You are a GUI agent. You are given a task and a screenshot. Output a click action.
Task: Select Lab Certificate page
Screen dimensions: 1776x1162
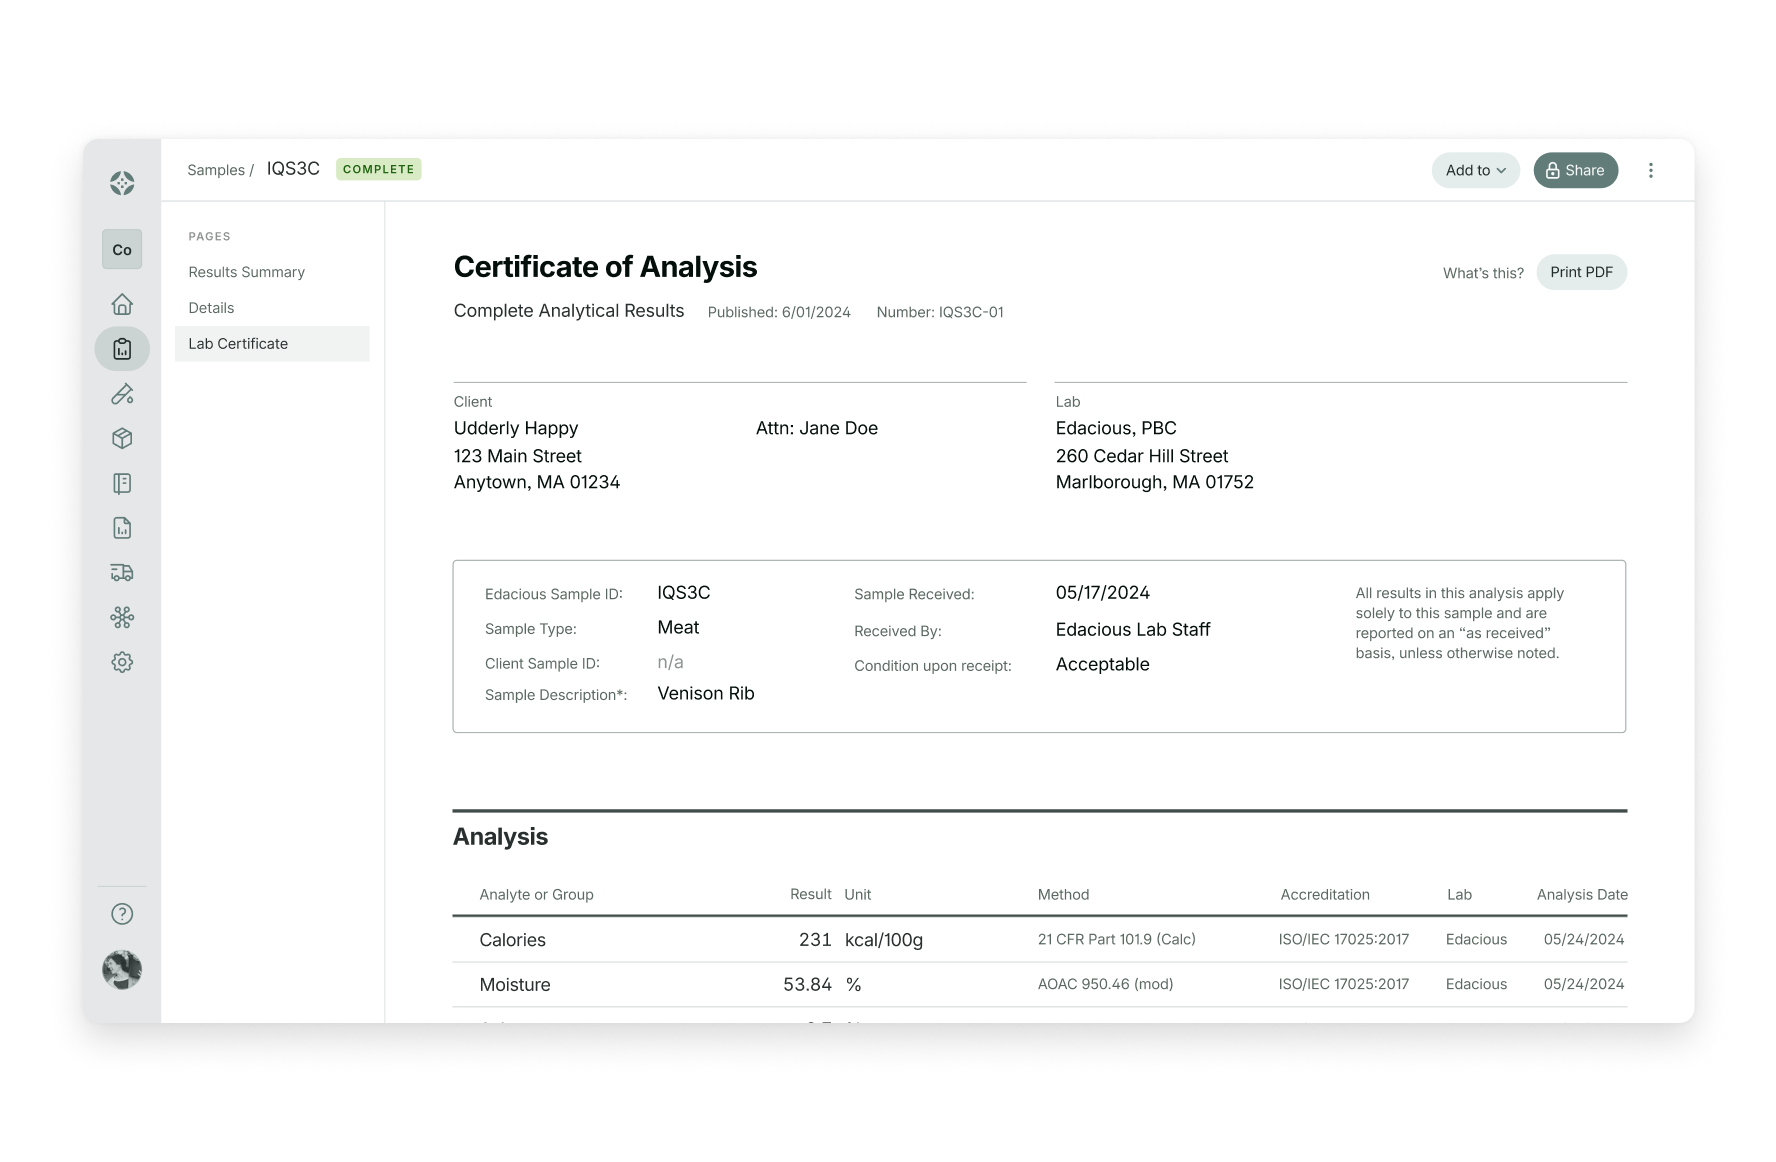(272, 343)
